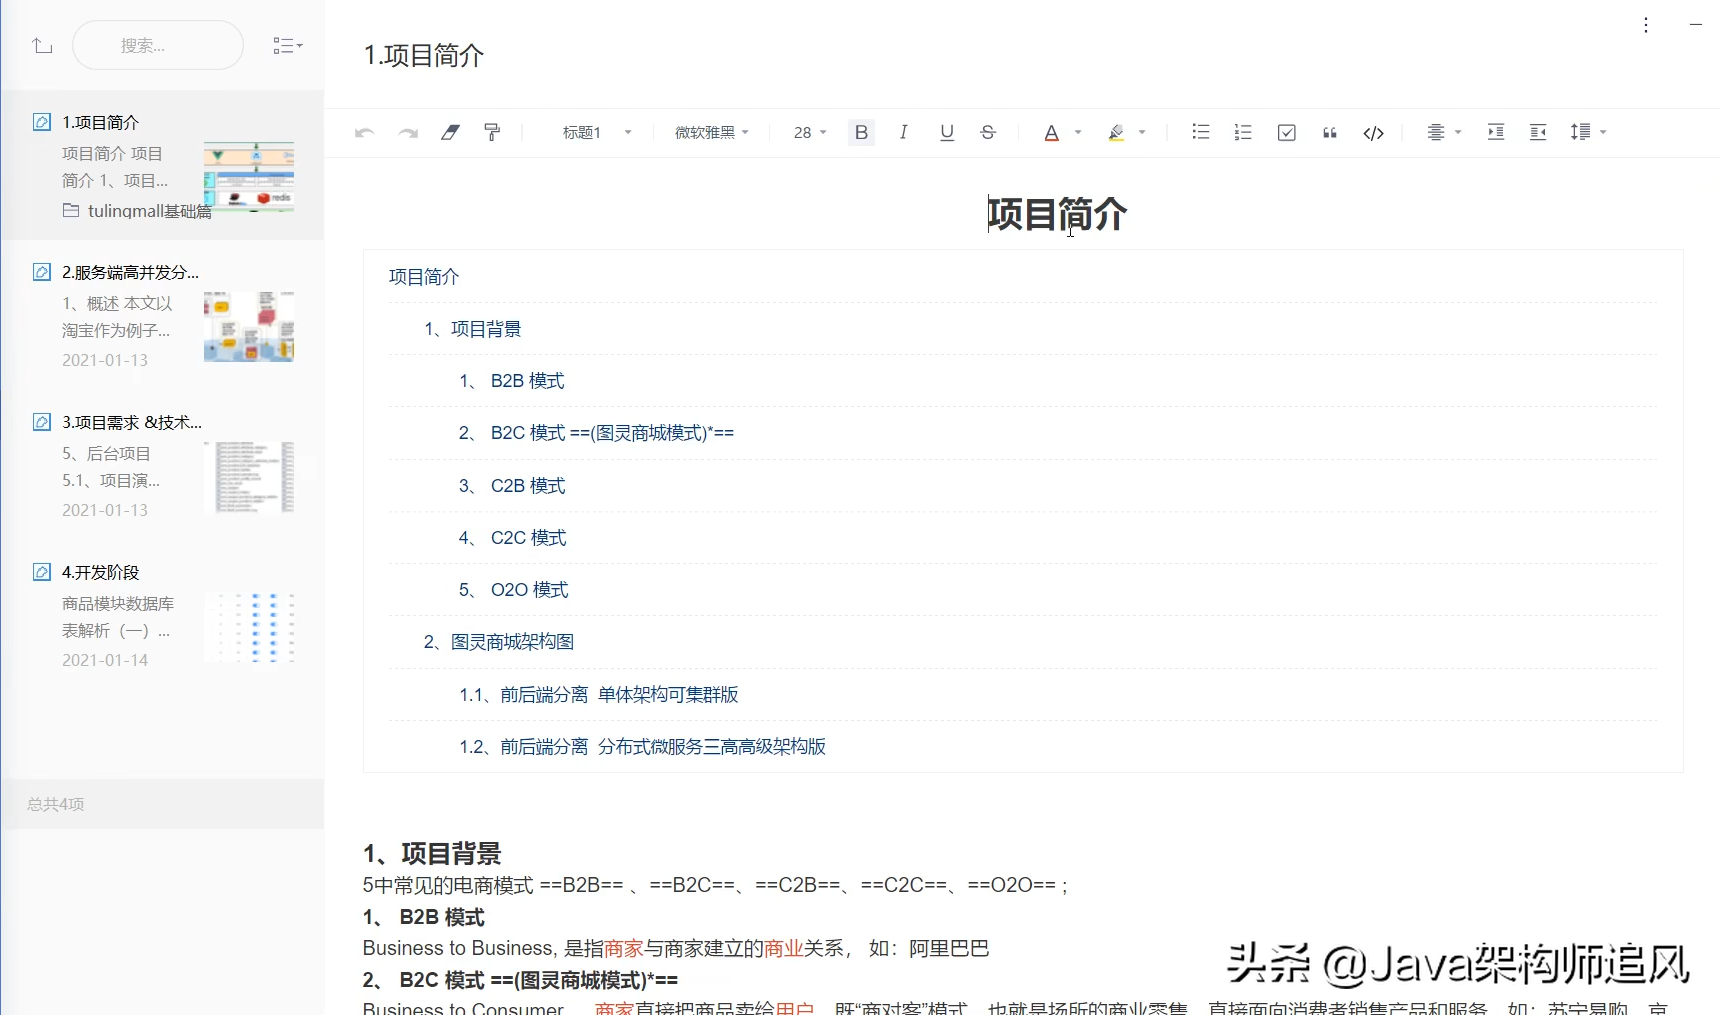
Task: Click the note title 1.项目简介 field
Action: point(424,55)
